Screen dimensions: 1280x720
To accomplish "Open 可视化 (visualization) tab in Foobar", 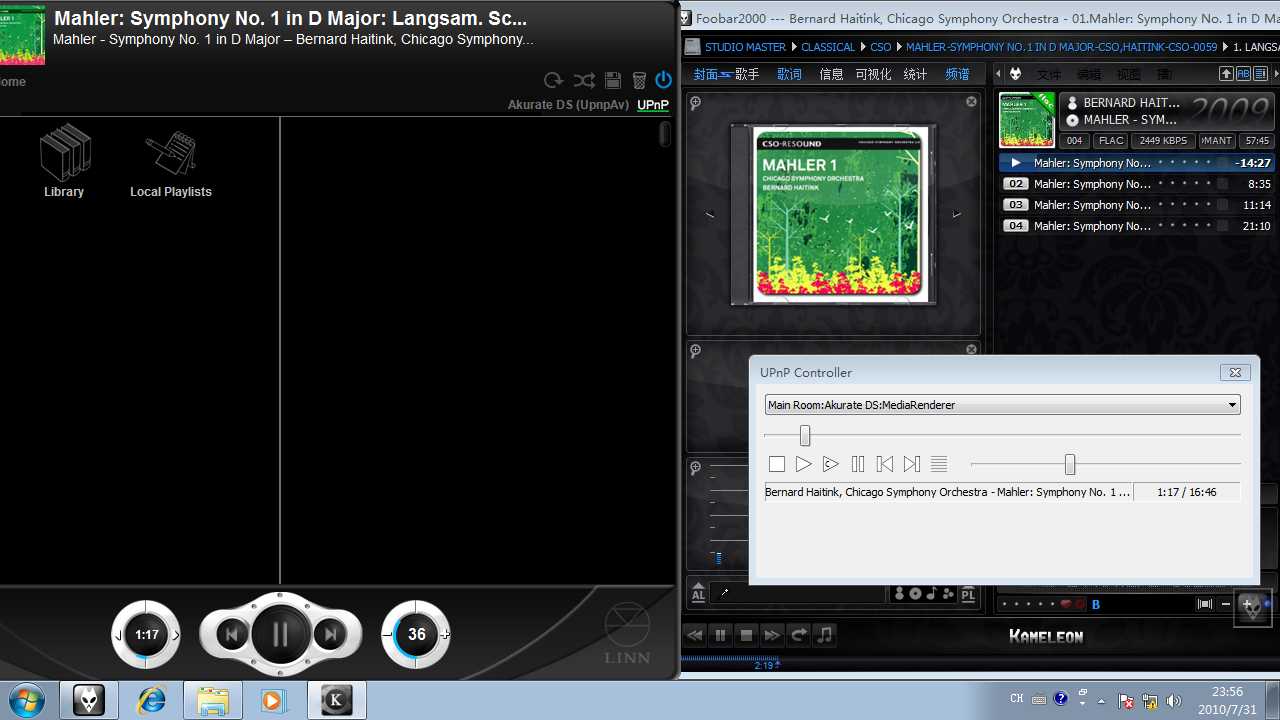I will pyautogui.click(x=873, y=74).
